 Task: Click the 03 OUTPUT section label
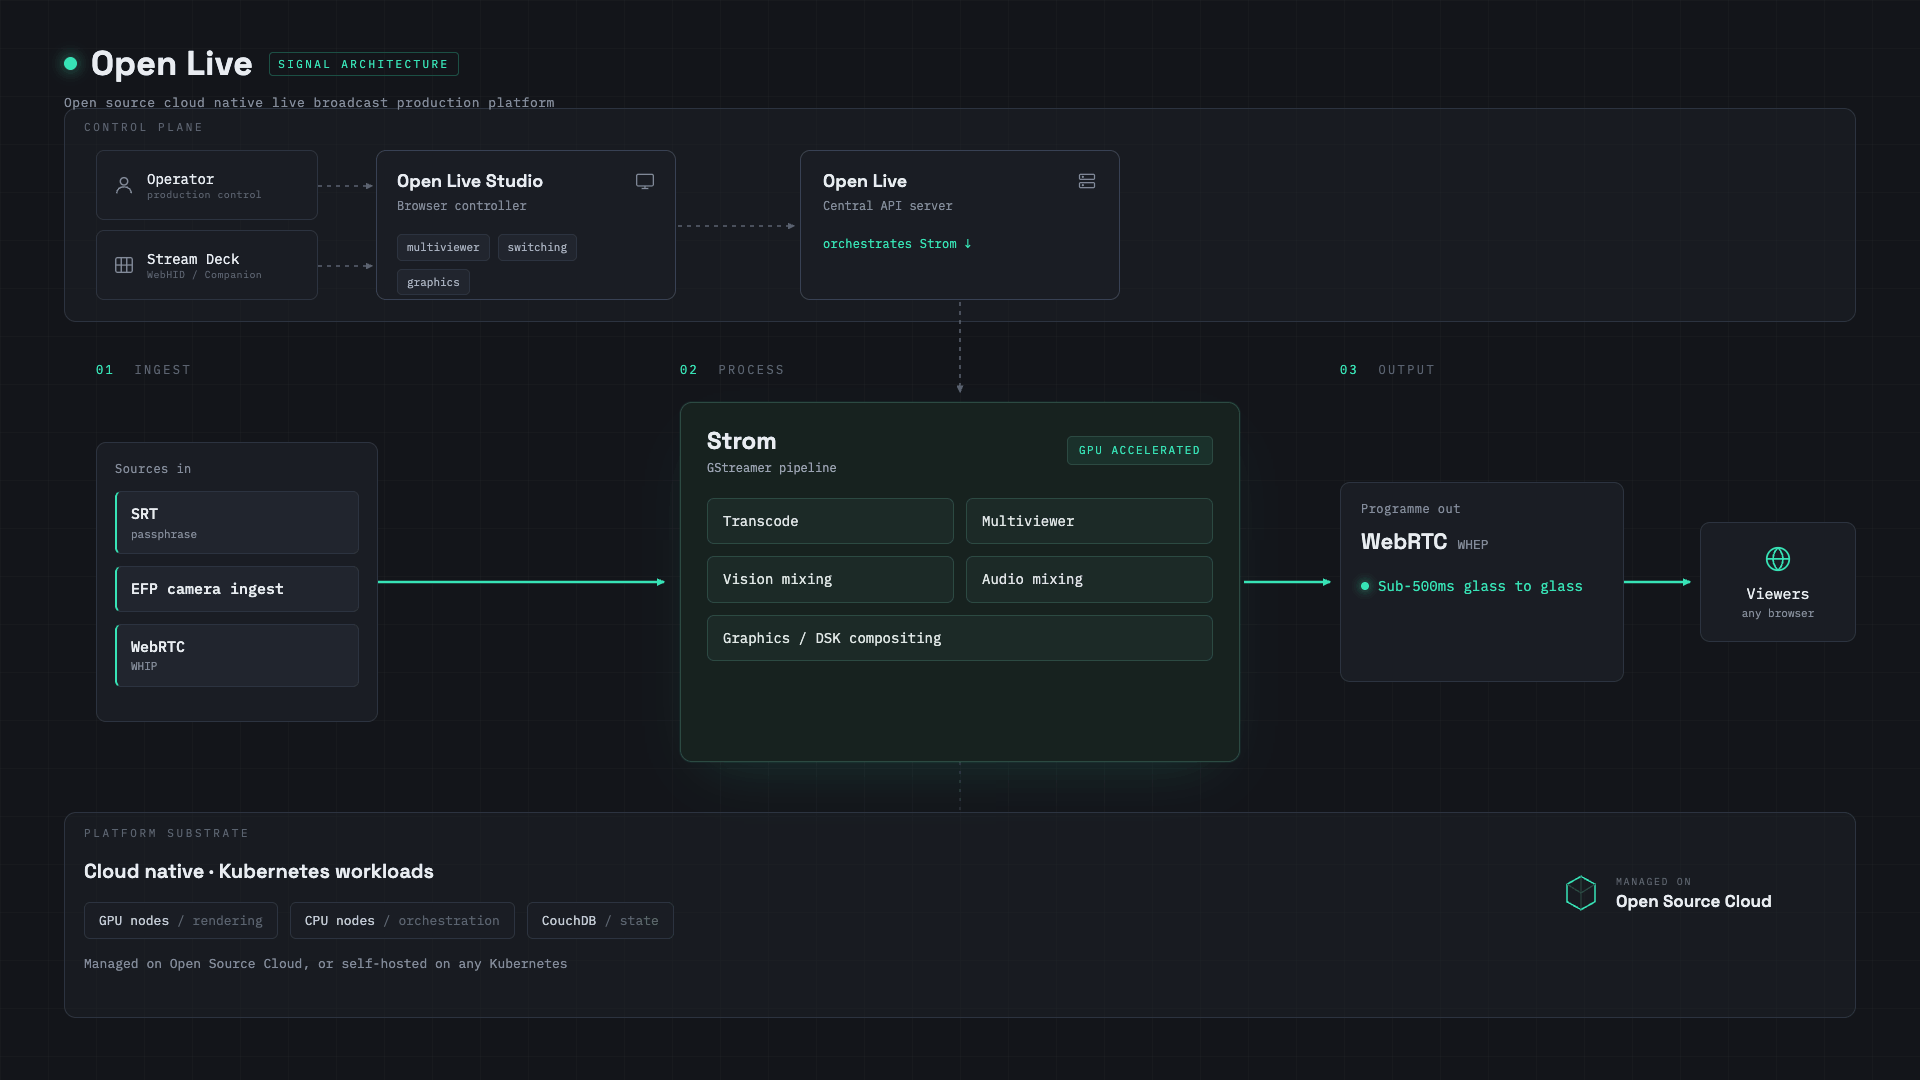[x=1387, y=370]
